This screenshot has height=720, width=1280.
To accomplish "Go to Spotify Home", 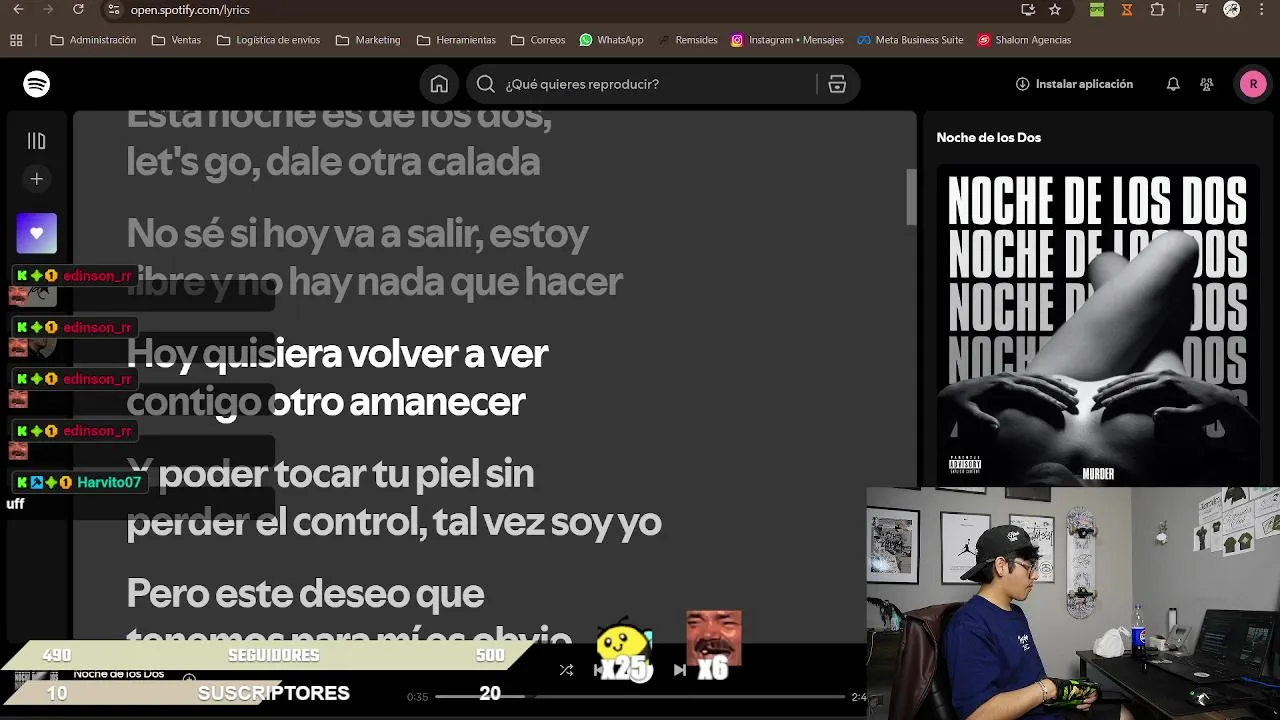I will pos(439,84).
